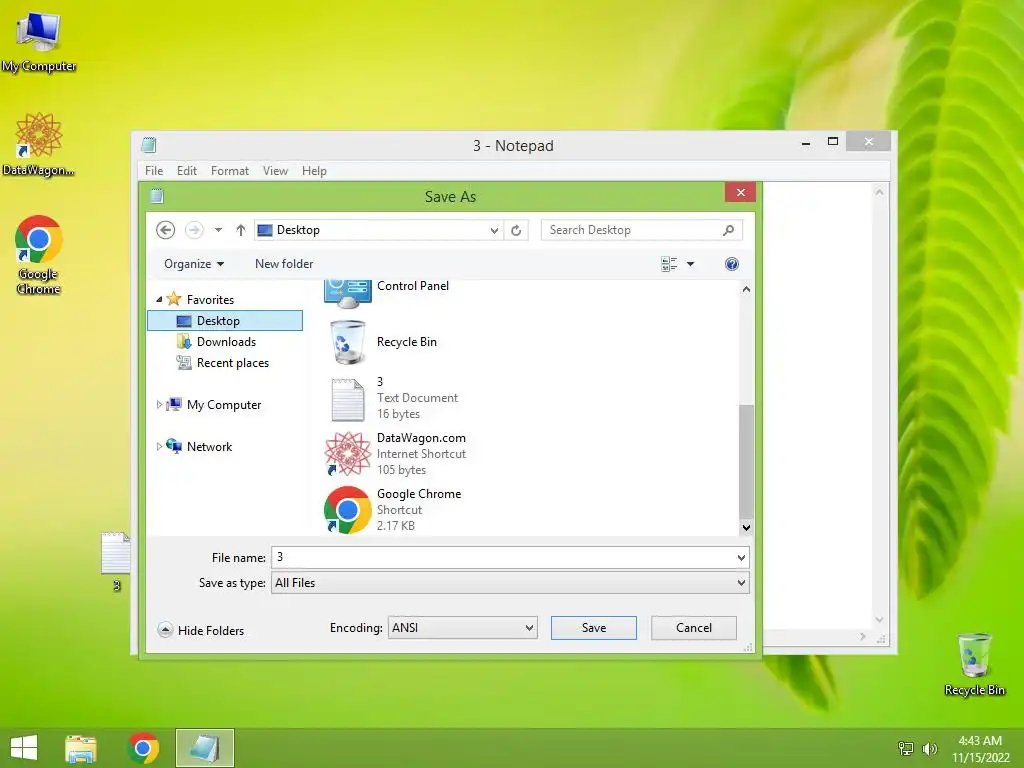
Task: Click the search magnifier icon
Action: click(x=729, y=230)
